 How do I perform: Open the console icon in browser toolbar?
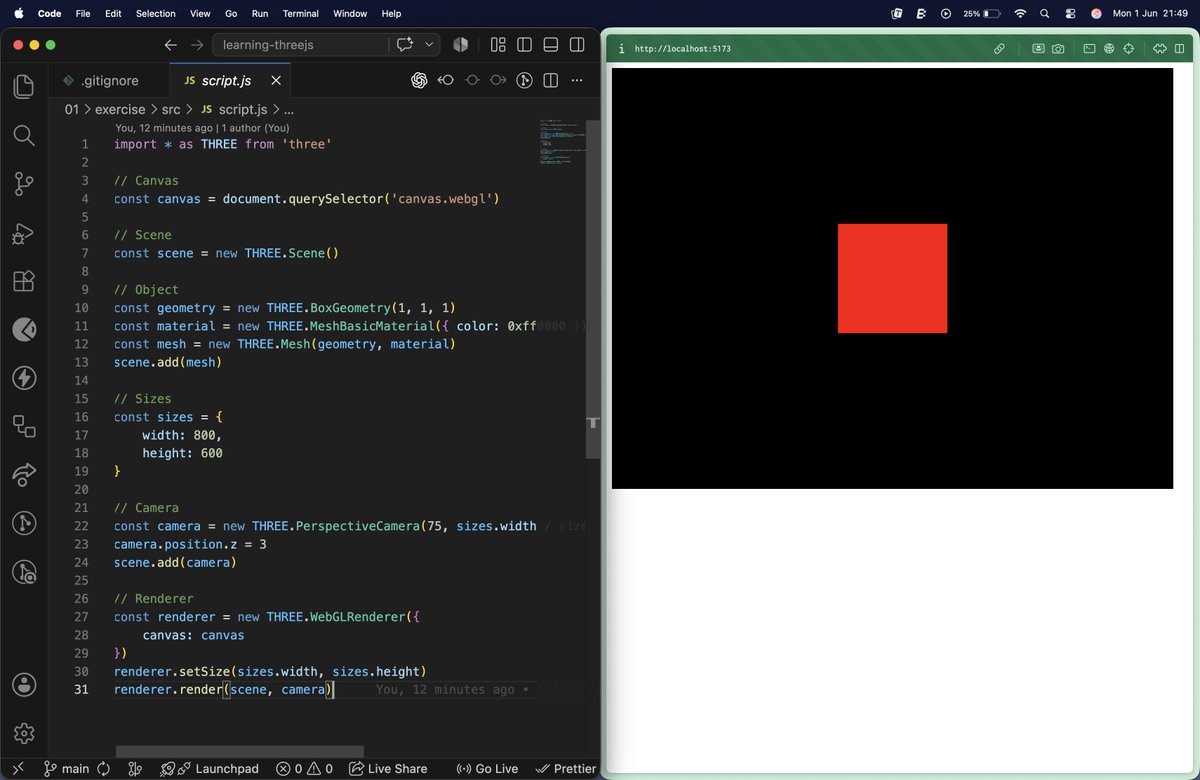(x=1089, y=48)
